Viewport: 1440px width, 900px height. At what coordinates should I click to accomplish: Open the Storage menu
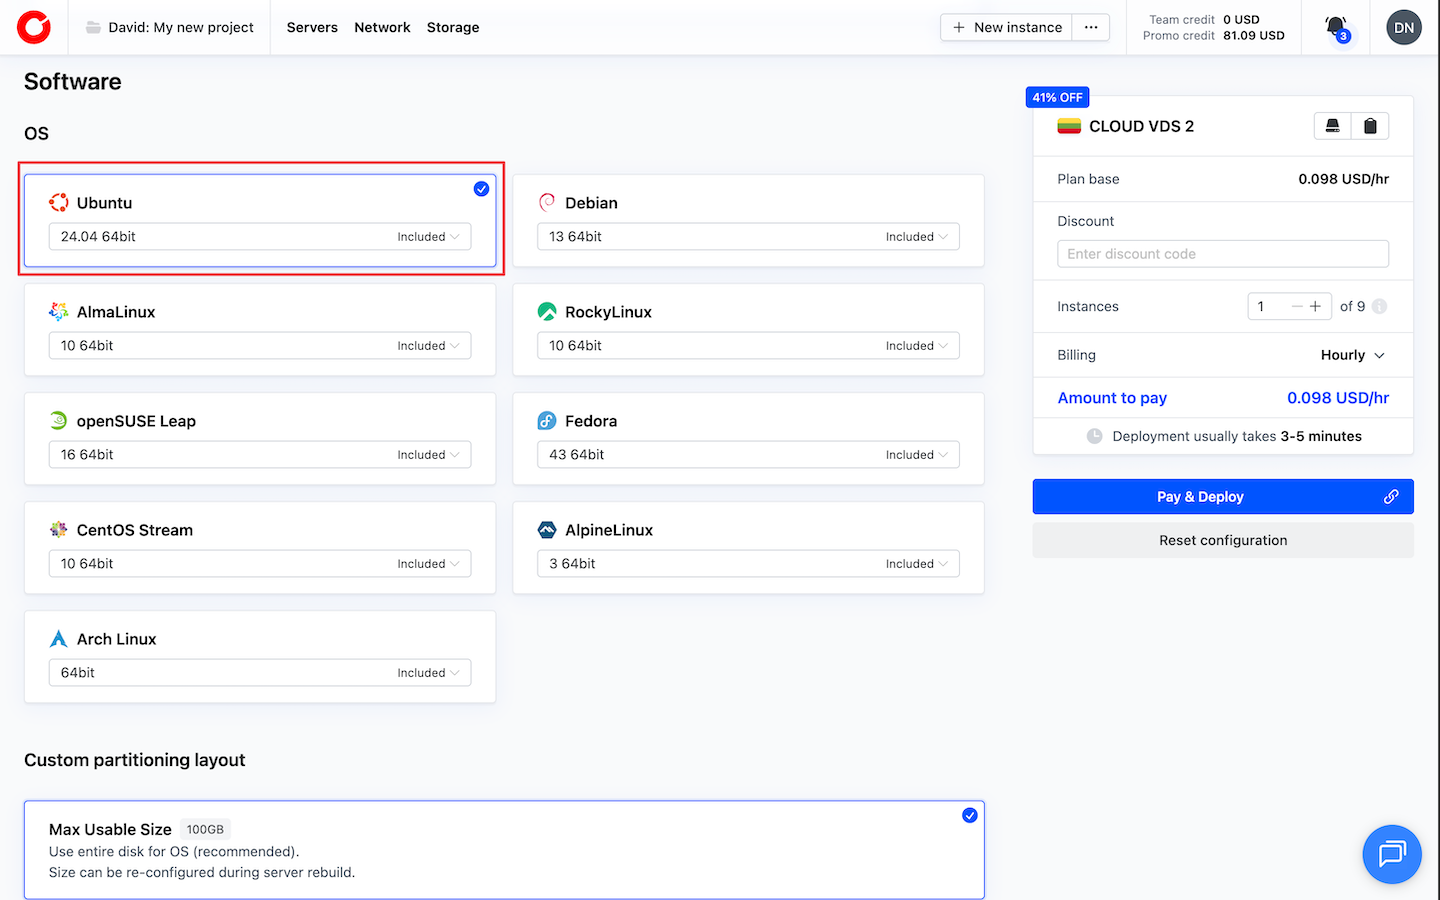click(x=453, y=27)
